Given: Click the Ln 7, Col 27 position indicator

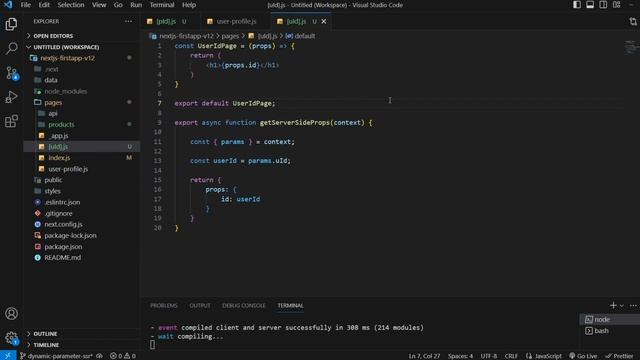Looking at the screenshot, I should pyautogui.click(x=424, y=356).
